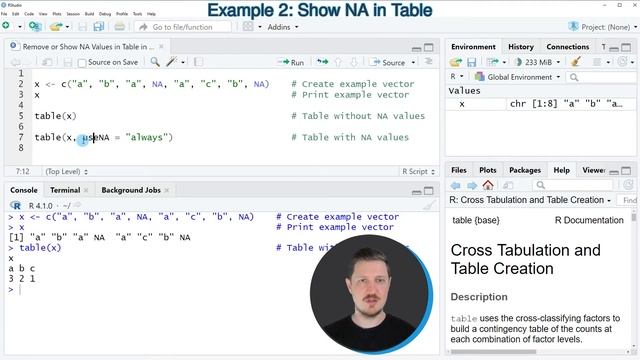Open the Project (None) menu
This screenshot has width=640, height=360.
point(603,27)
